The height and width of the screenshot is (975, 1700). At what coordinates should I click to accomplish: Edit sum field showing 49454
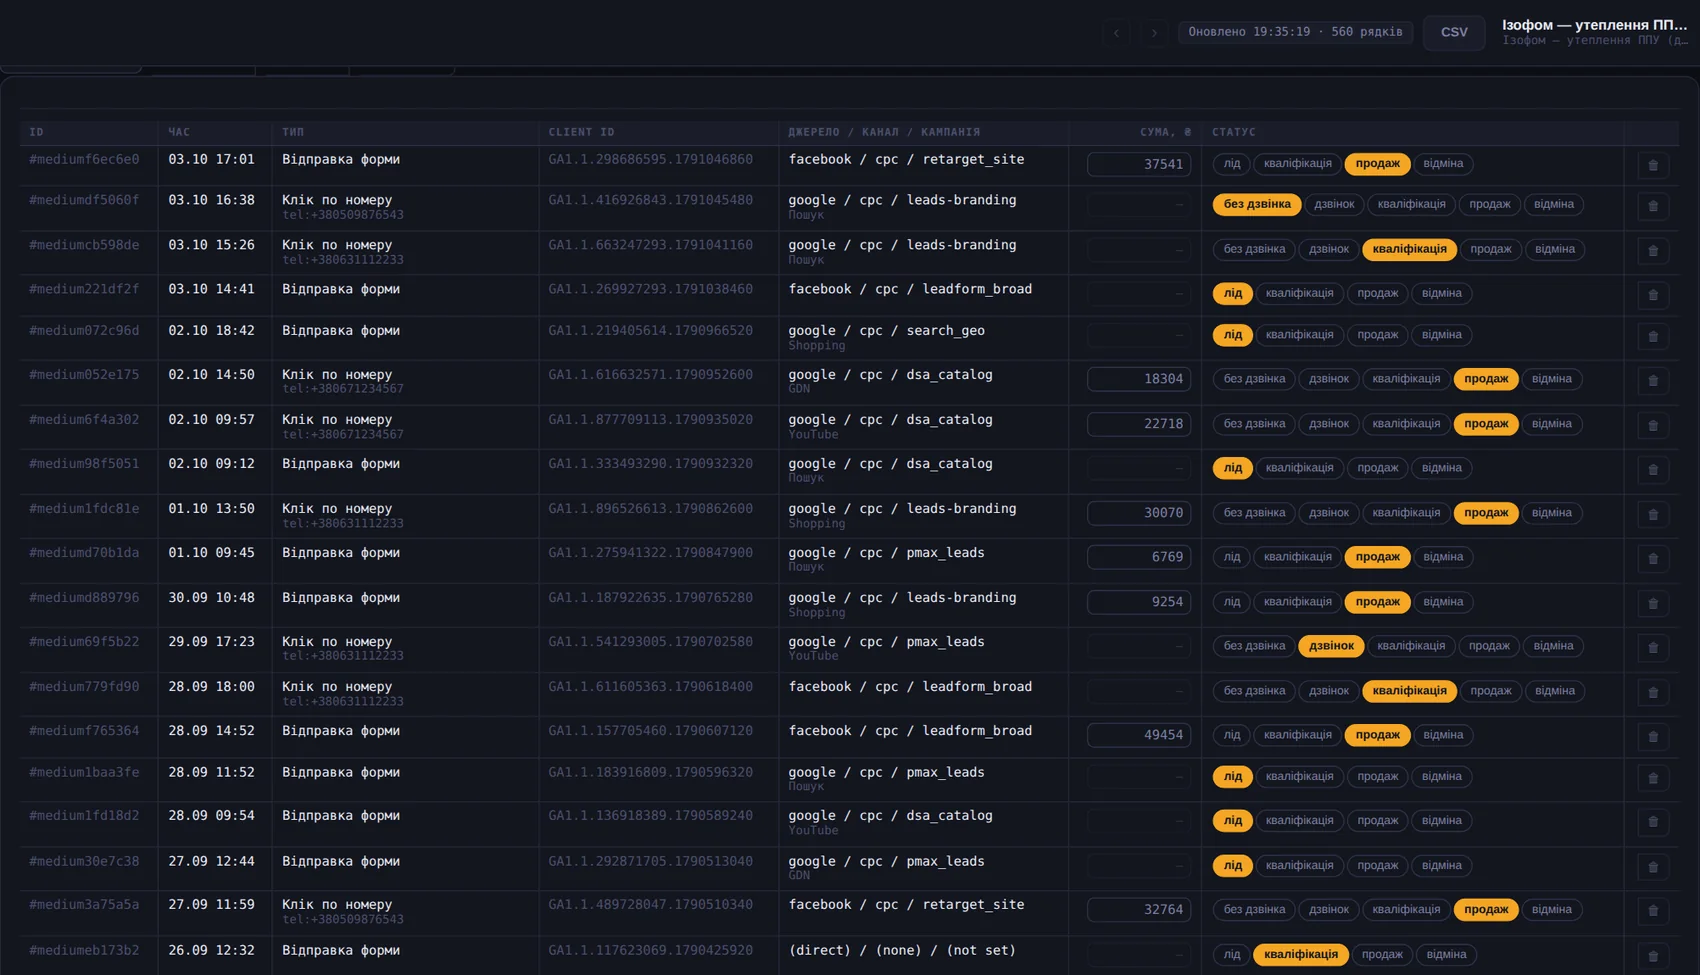[x=1139, y=735]
